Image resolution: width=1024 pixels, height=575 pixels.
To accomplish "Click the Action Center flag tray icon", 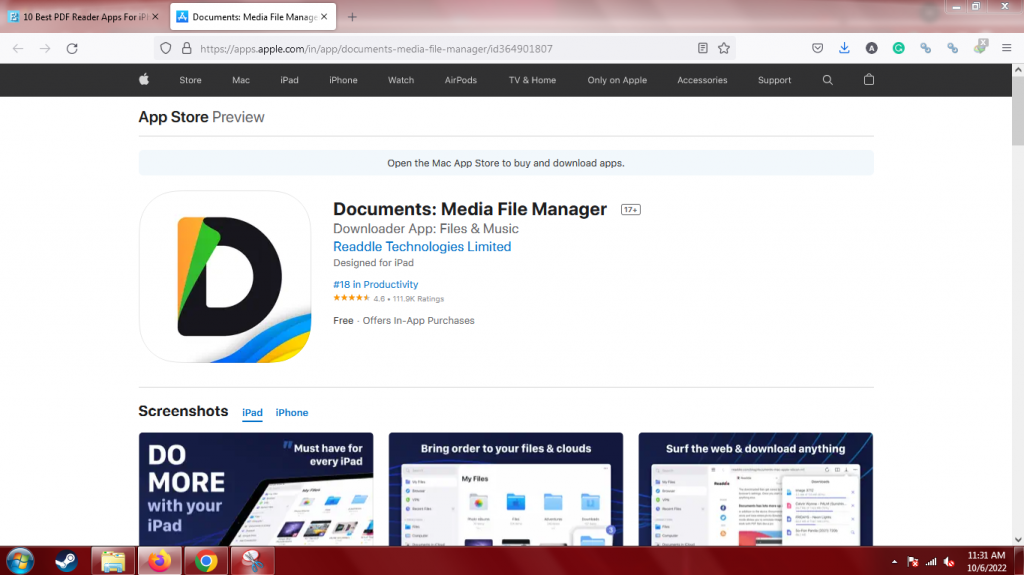I will (x=913, y=562).
